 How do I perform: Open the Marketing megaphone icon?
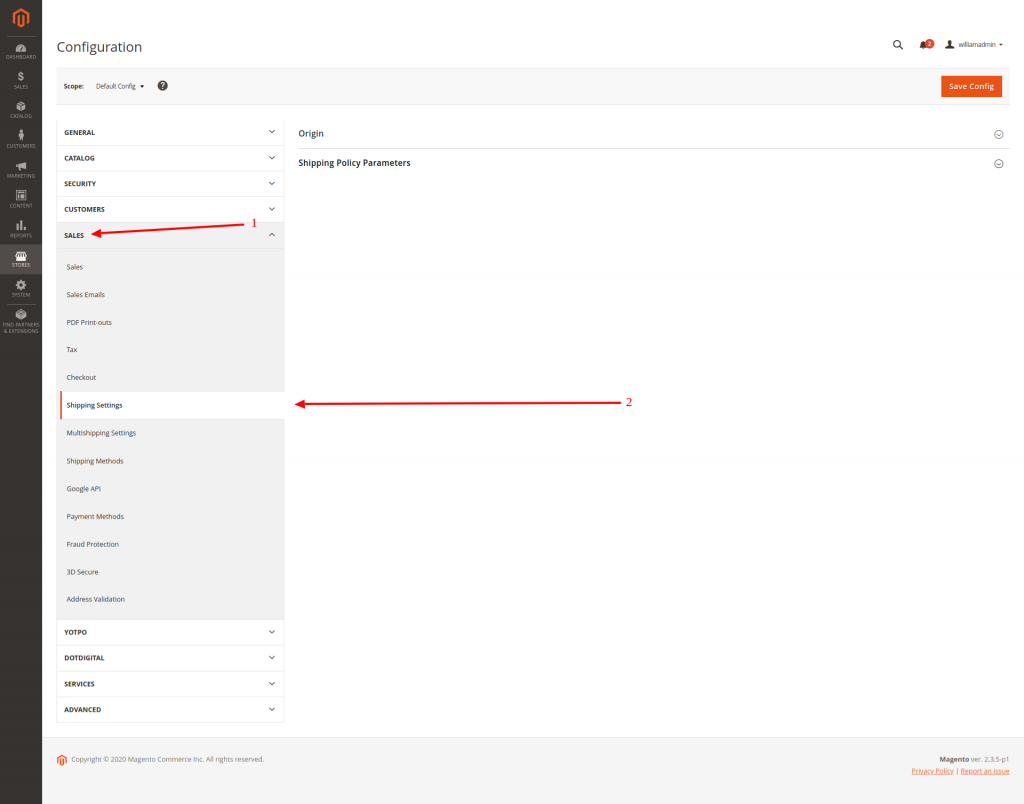click(21, 169)
